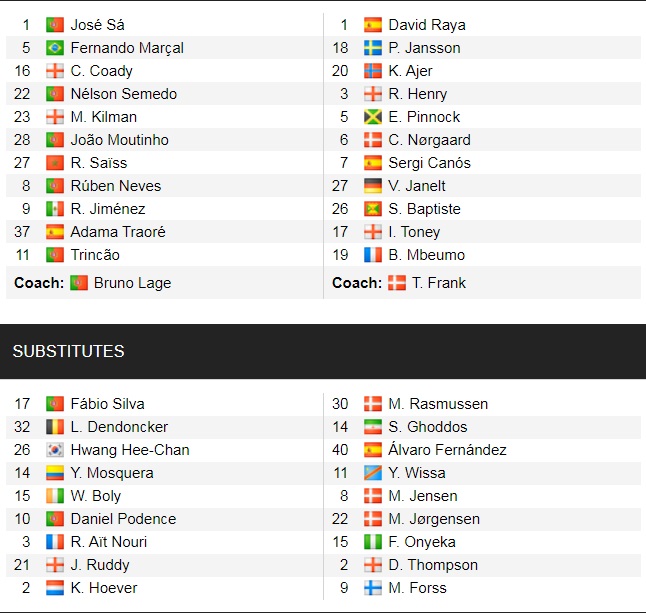The width and height of the screenshot is (646, 613).
Task: Click the Mexico flag next to R. Jiménez
Action: (x=55, y=209)
